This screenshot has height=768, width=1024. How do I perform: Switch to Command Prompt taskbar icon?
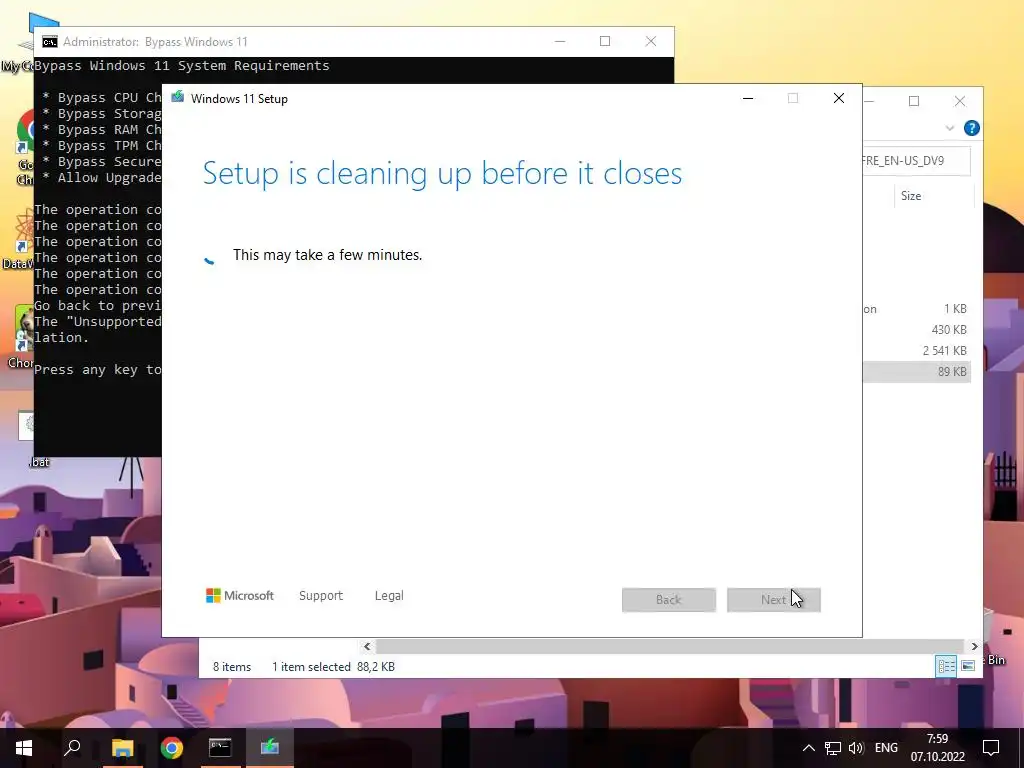pyautogui.click(x=220, y=748)
